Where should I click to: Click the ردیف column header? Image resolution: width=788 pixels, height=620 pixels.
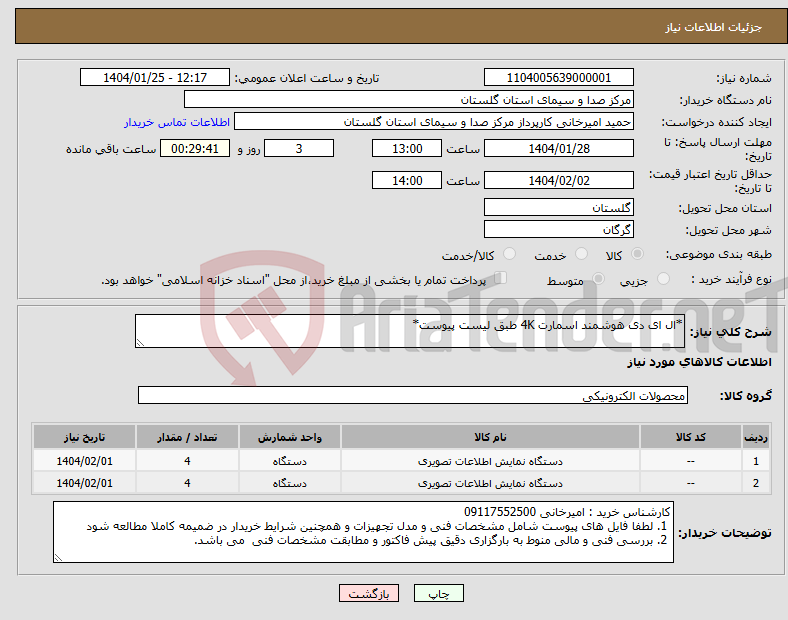[756, 437]
